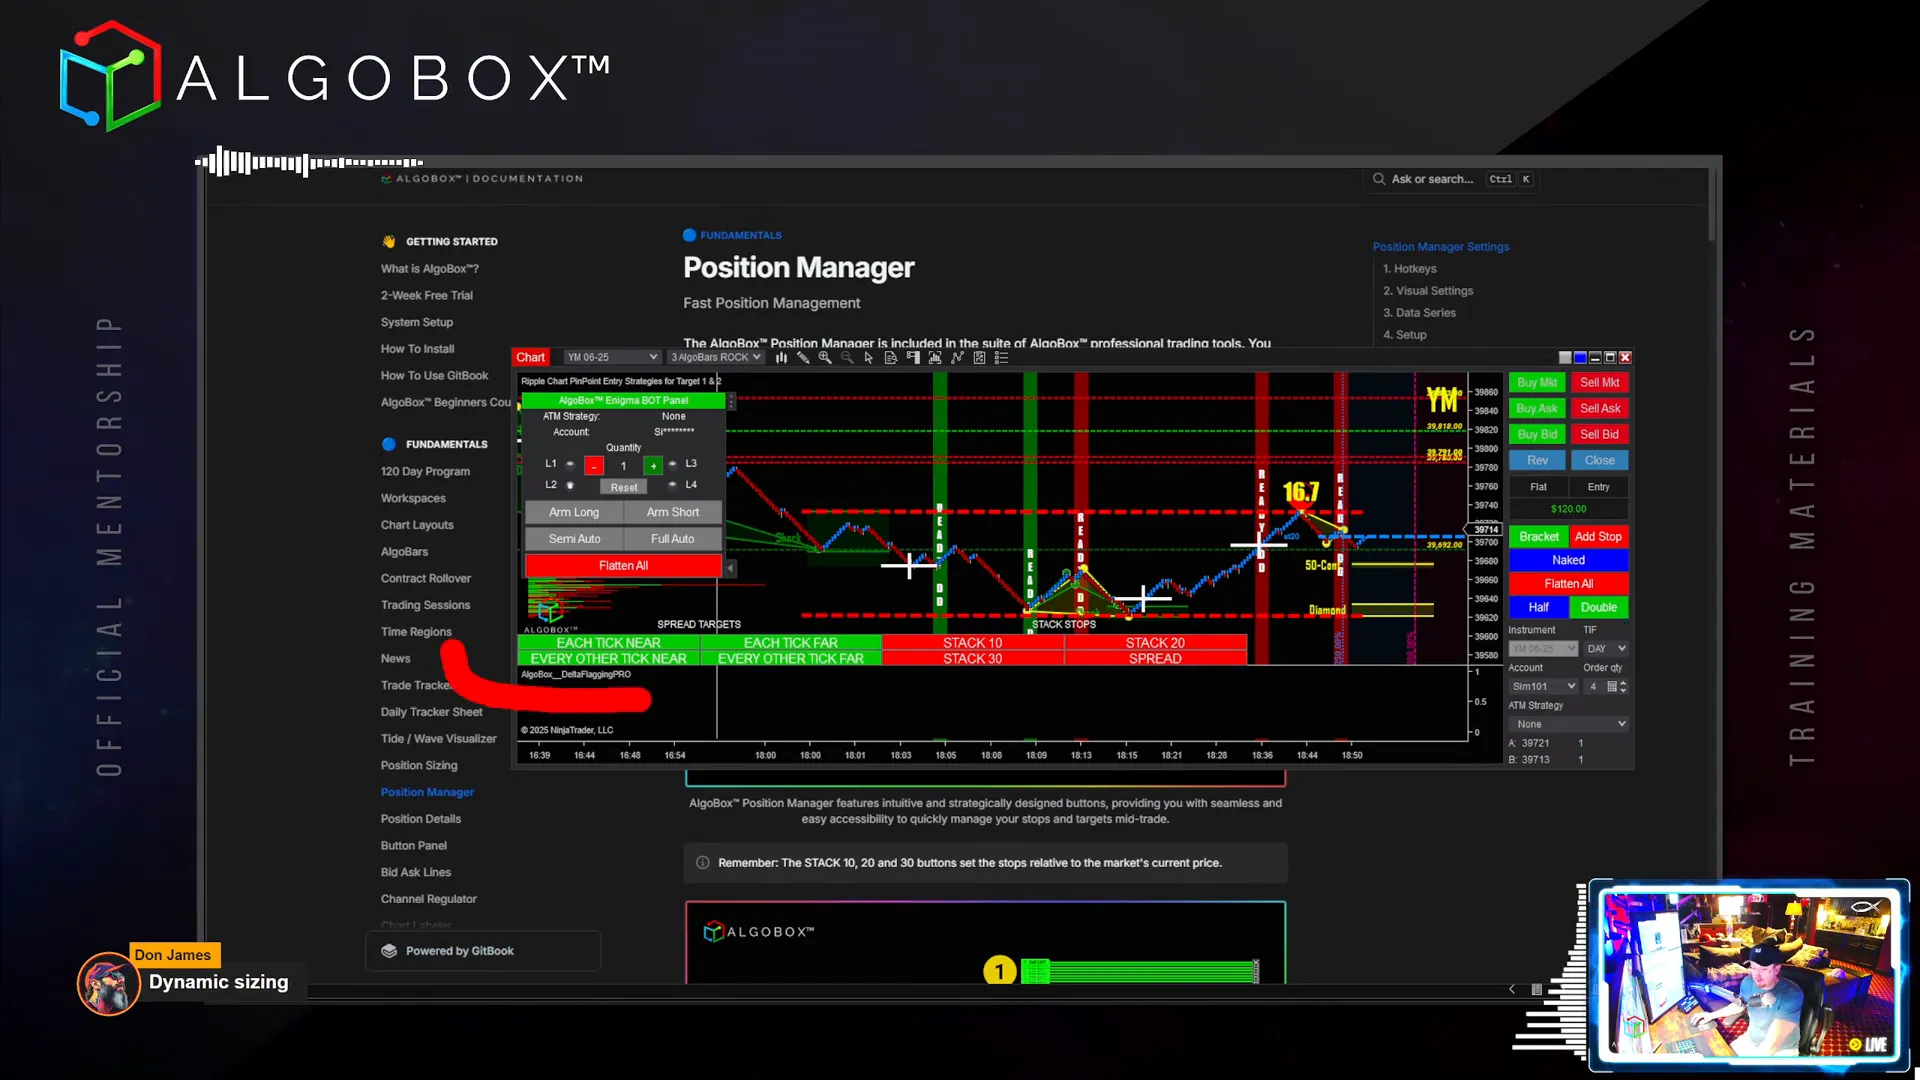The image size is (1920, 1080).
Task: Open the Button Panel sidebar page
Action: point(414,845)
